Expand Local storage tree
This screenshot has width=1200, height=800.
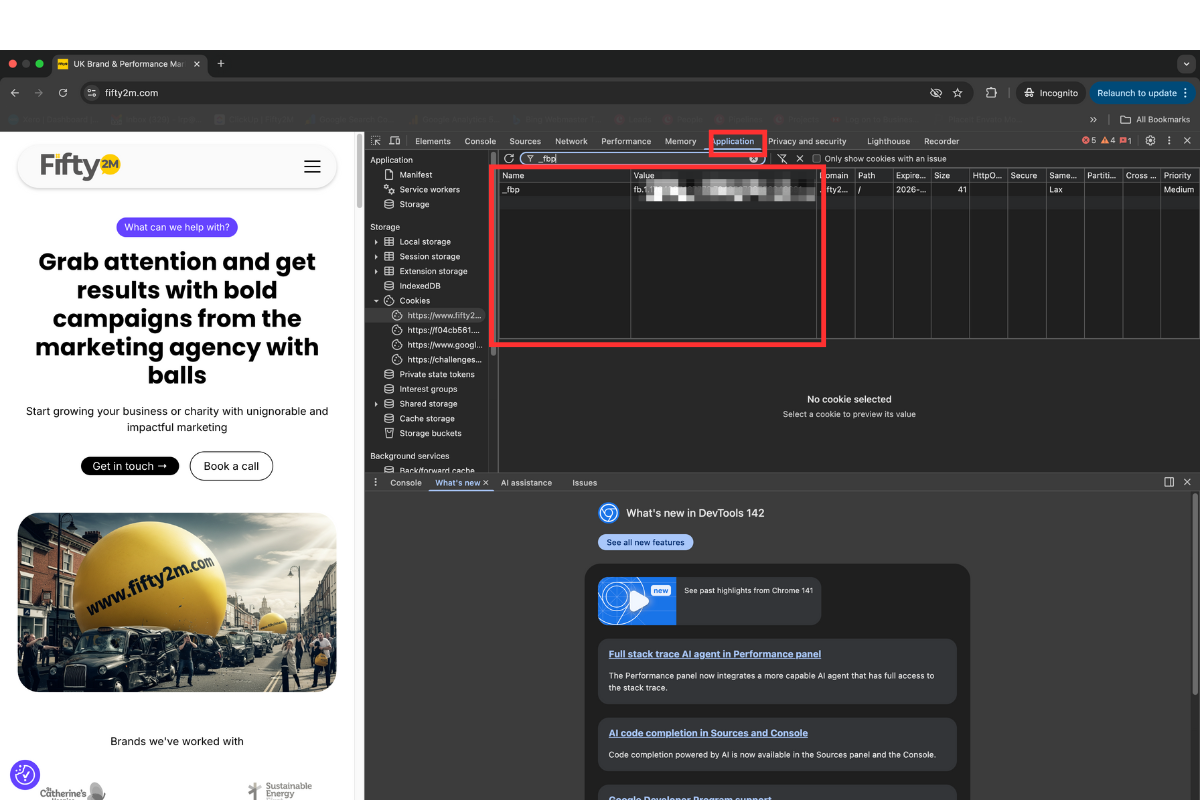coord(376,242)
